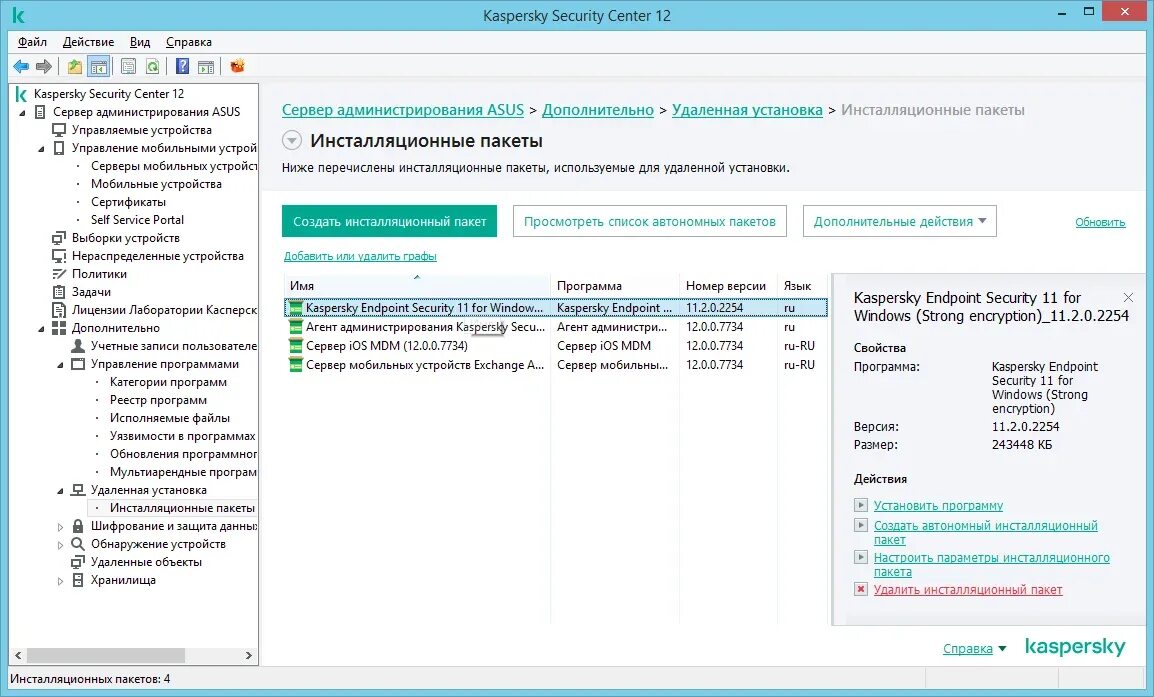Click red Удалить инсталляционный пакет link
This screenshot has height=697, width=1154.
[968, 590]
